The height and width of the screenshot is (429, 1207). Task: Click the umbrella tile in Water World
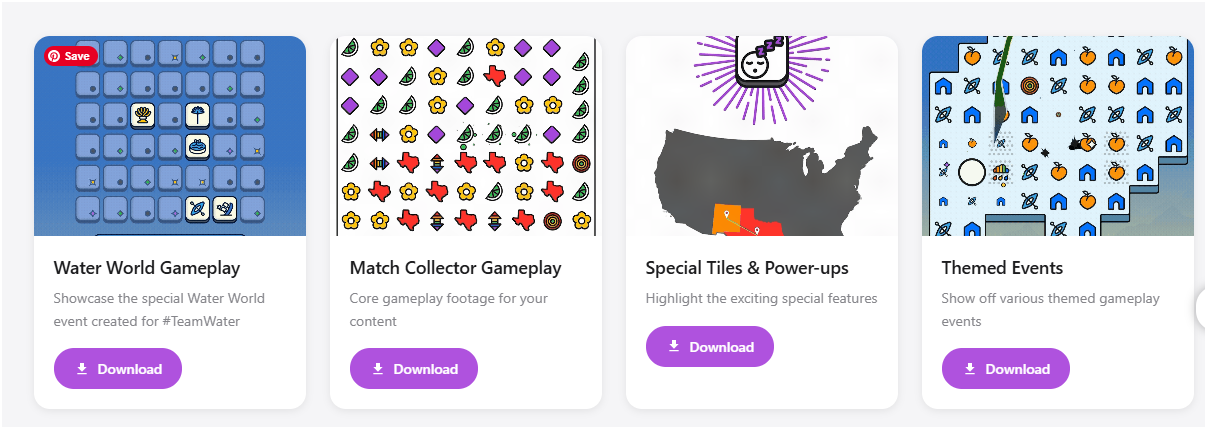click(x=198, y=116)
